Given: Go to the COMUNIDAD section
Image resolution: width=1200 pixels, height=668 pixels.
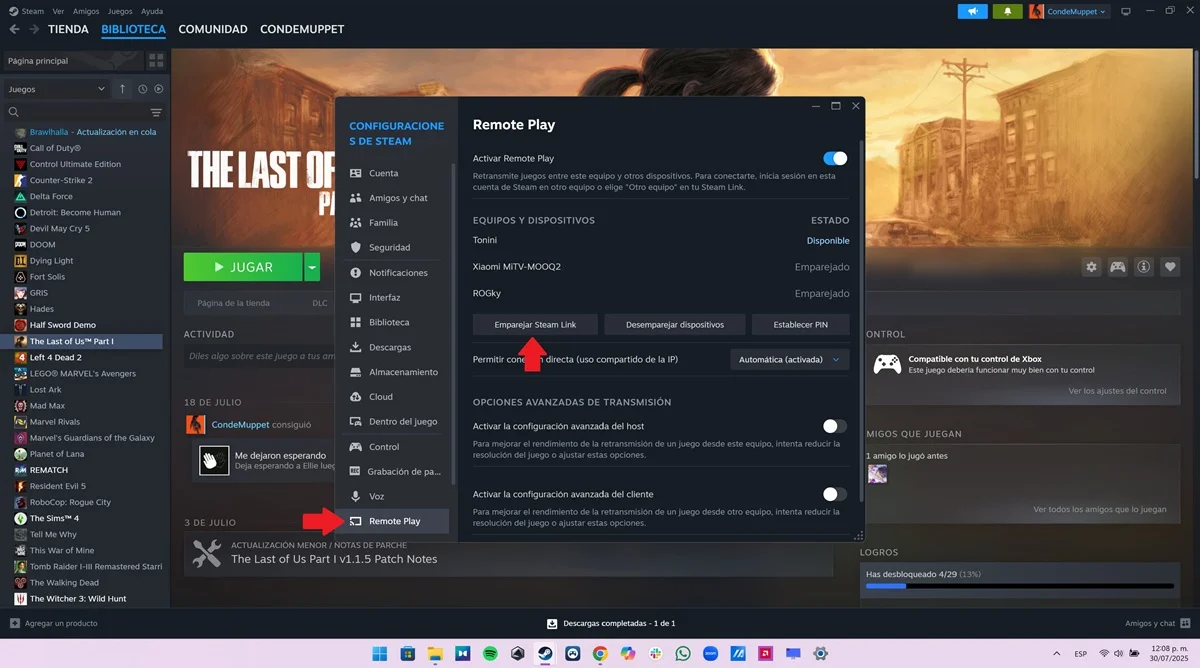Looking at the screenshot, I should pyautogui.click(x=212, y=29).
